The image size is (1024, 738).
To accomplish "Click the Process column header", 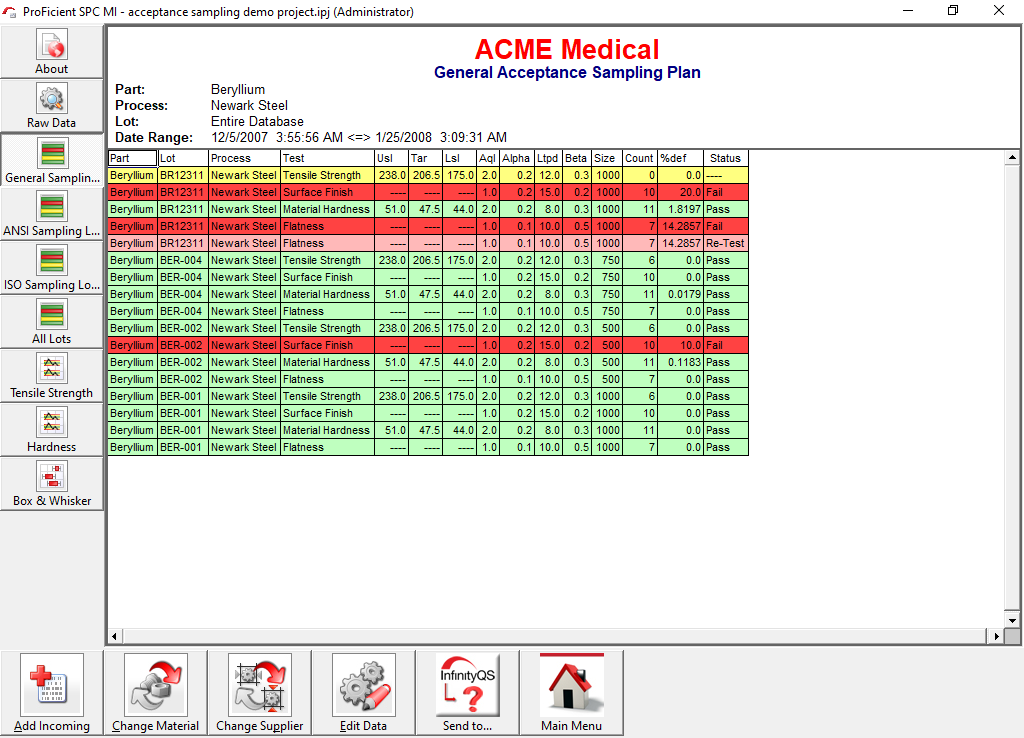I will tap(244, 158).
